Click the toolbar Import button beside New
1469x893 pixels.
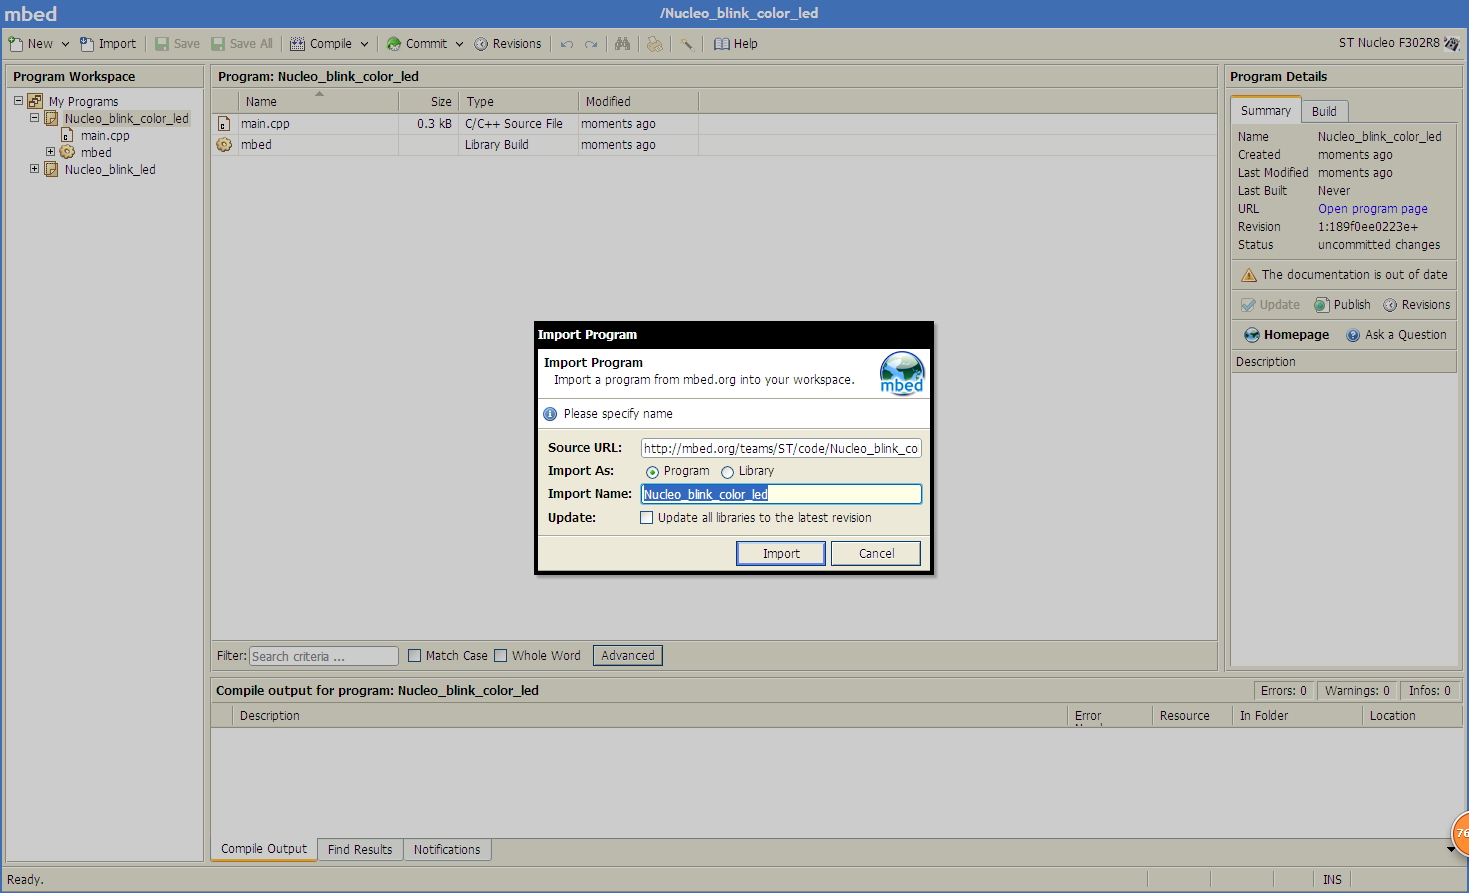coord(108,44)
